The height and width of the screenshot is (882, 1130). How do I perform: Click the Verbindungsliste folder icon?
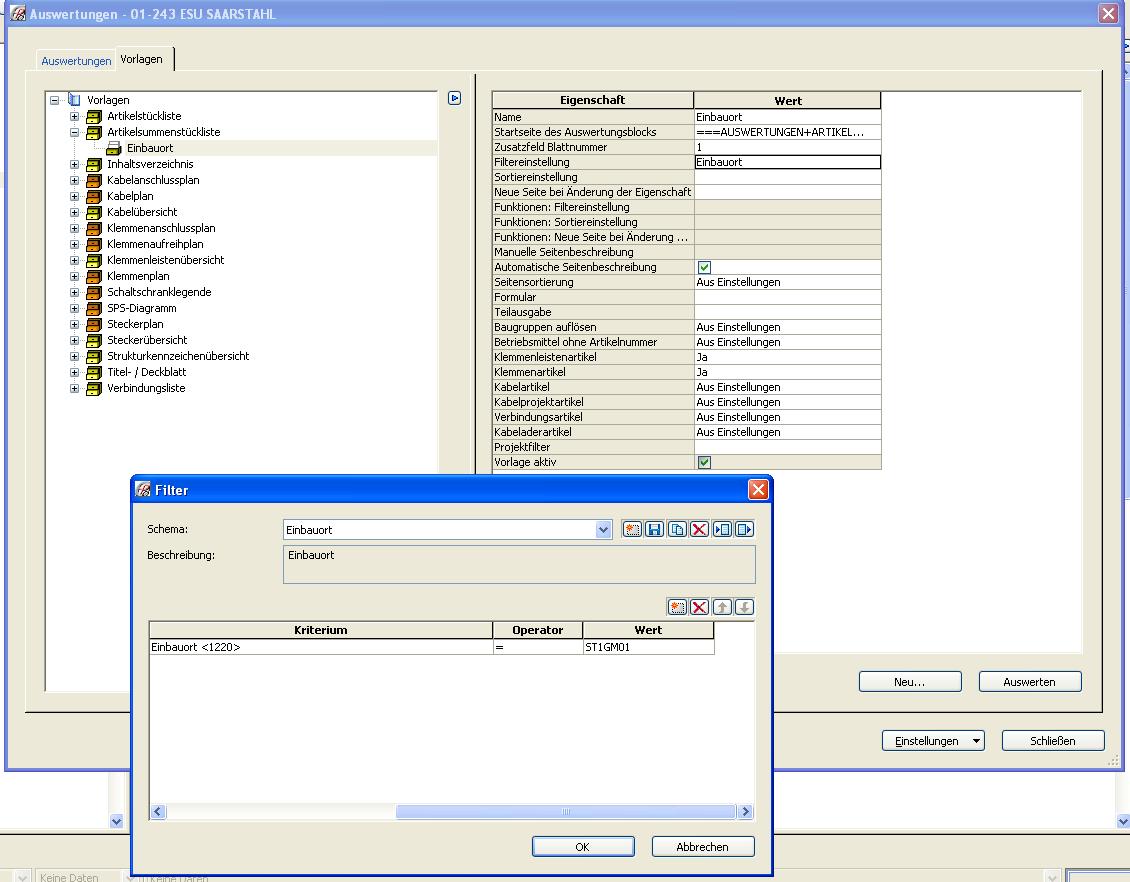(94, 388)
